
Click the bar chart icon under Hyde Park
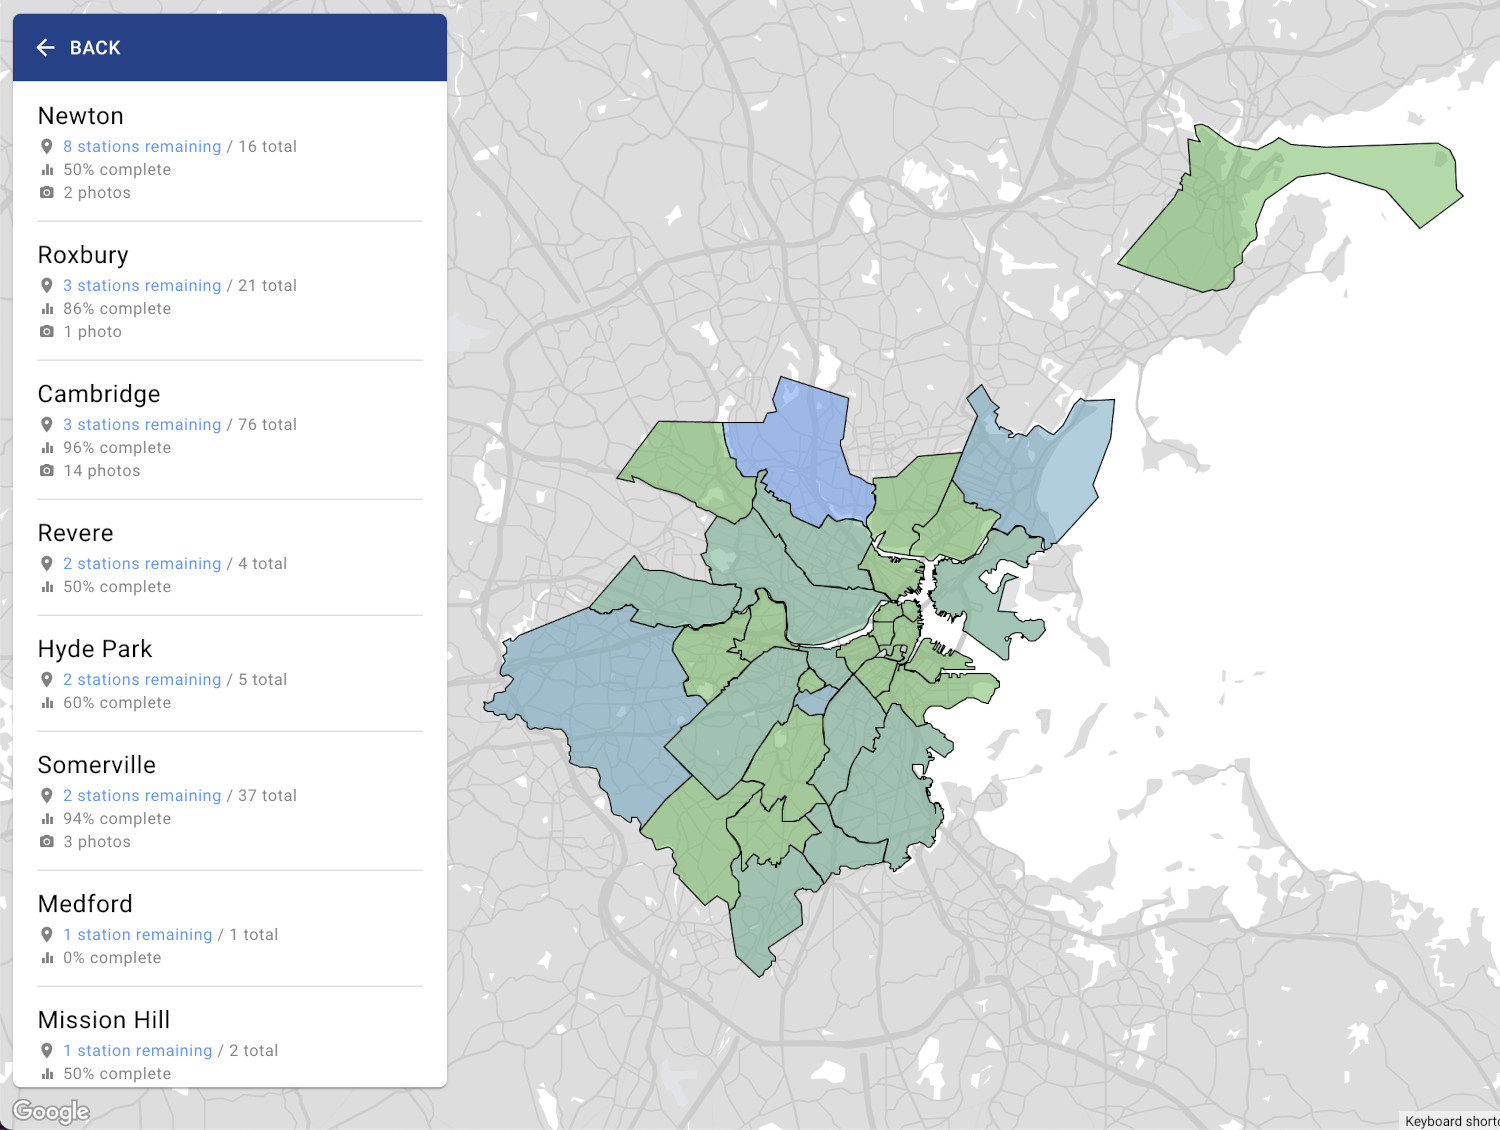[46, 703]
